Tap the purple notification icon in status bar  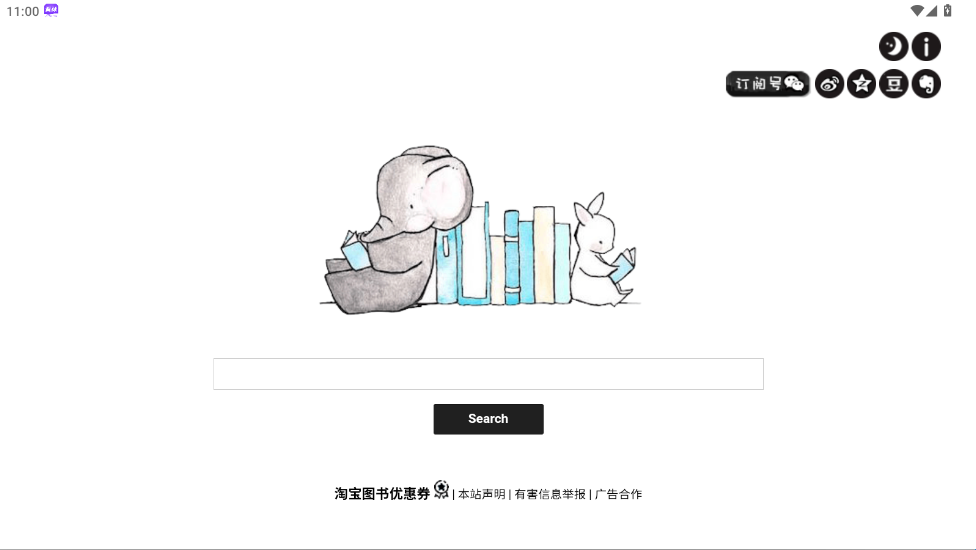pos(51,11)
